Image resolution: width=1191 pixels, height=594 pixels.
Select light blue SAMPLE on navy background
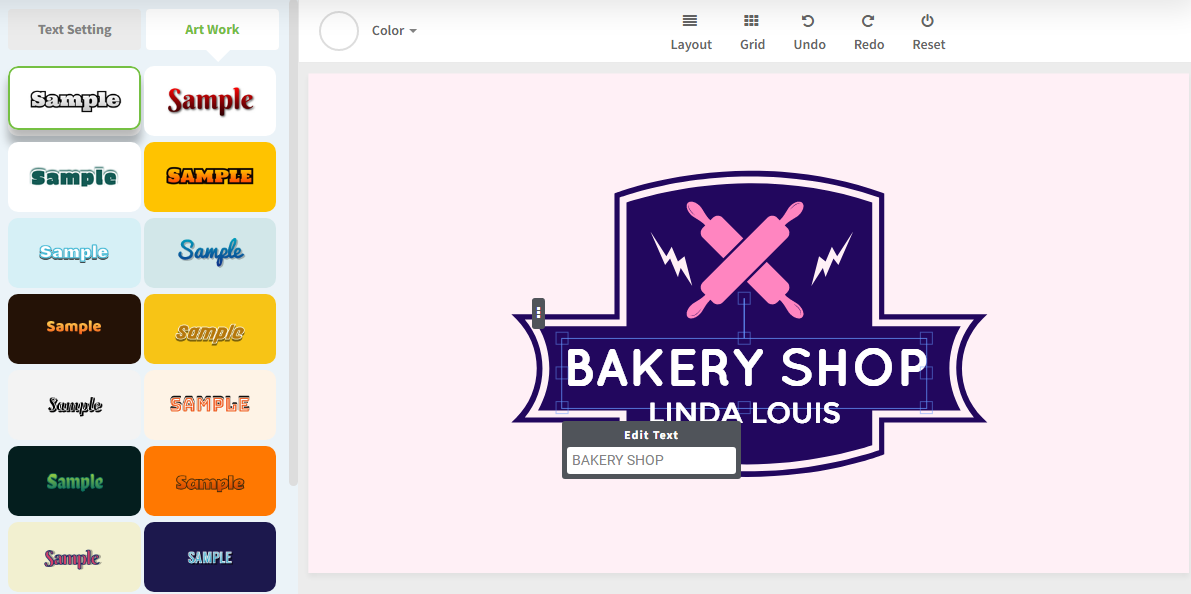210,557
